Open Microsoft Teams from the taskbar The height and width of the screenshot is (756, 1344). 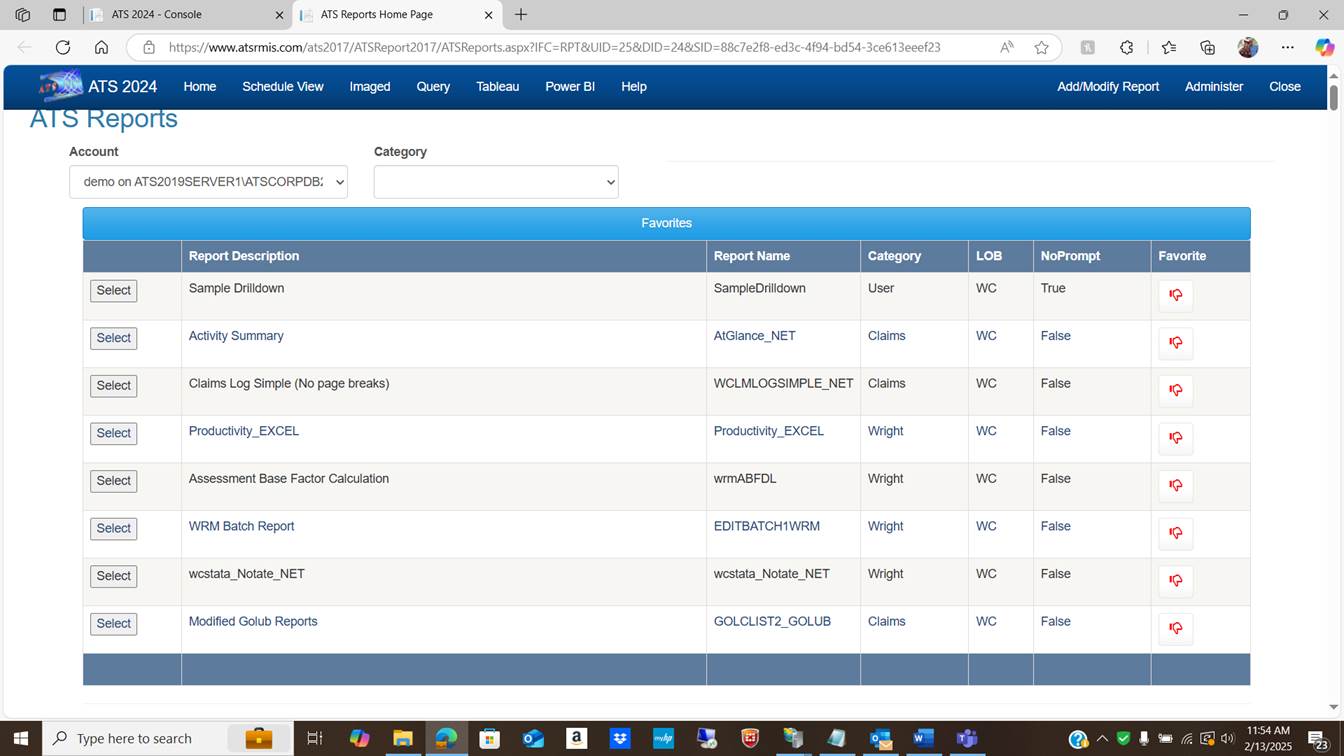pyautogui.click(x=966, y=739)
